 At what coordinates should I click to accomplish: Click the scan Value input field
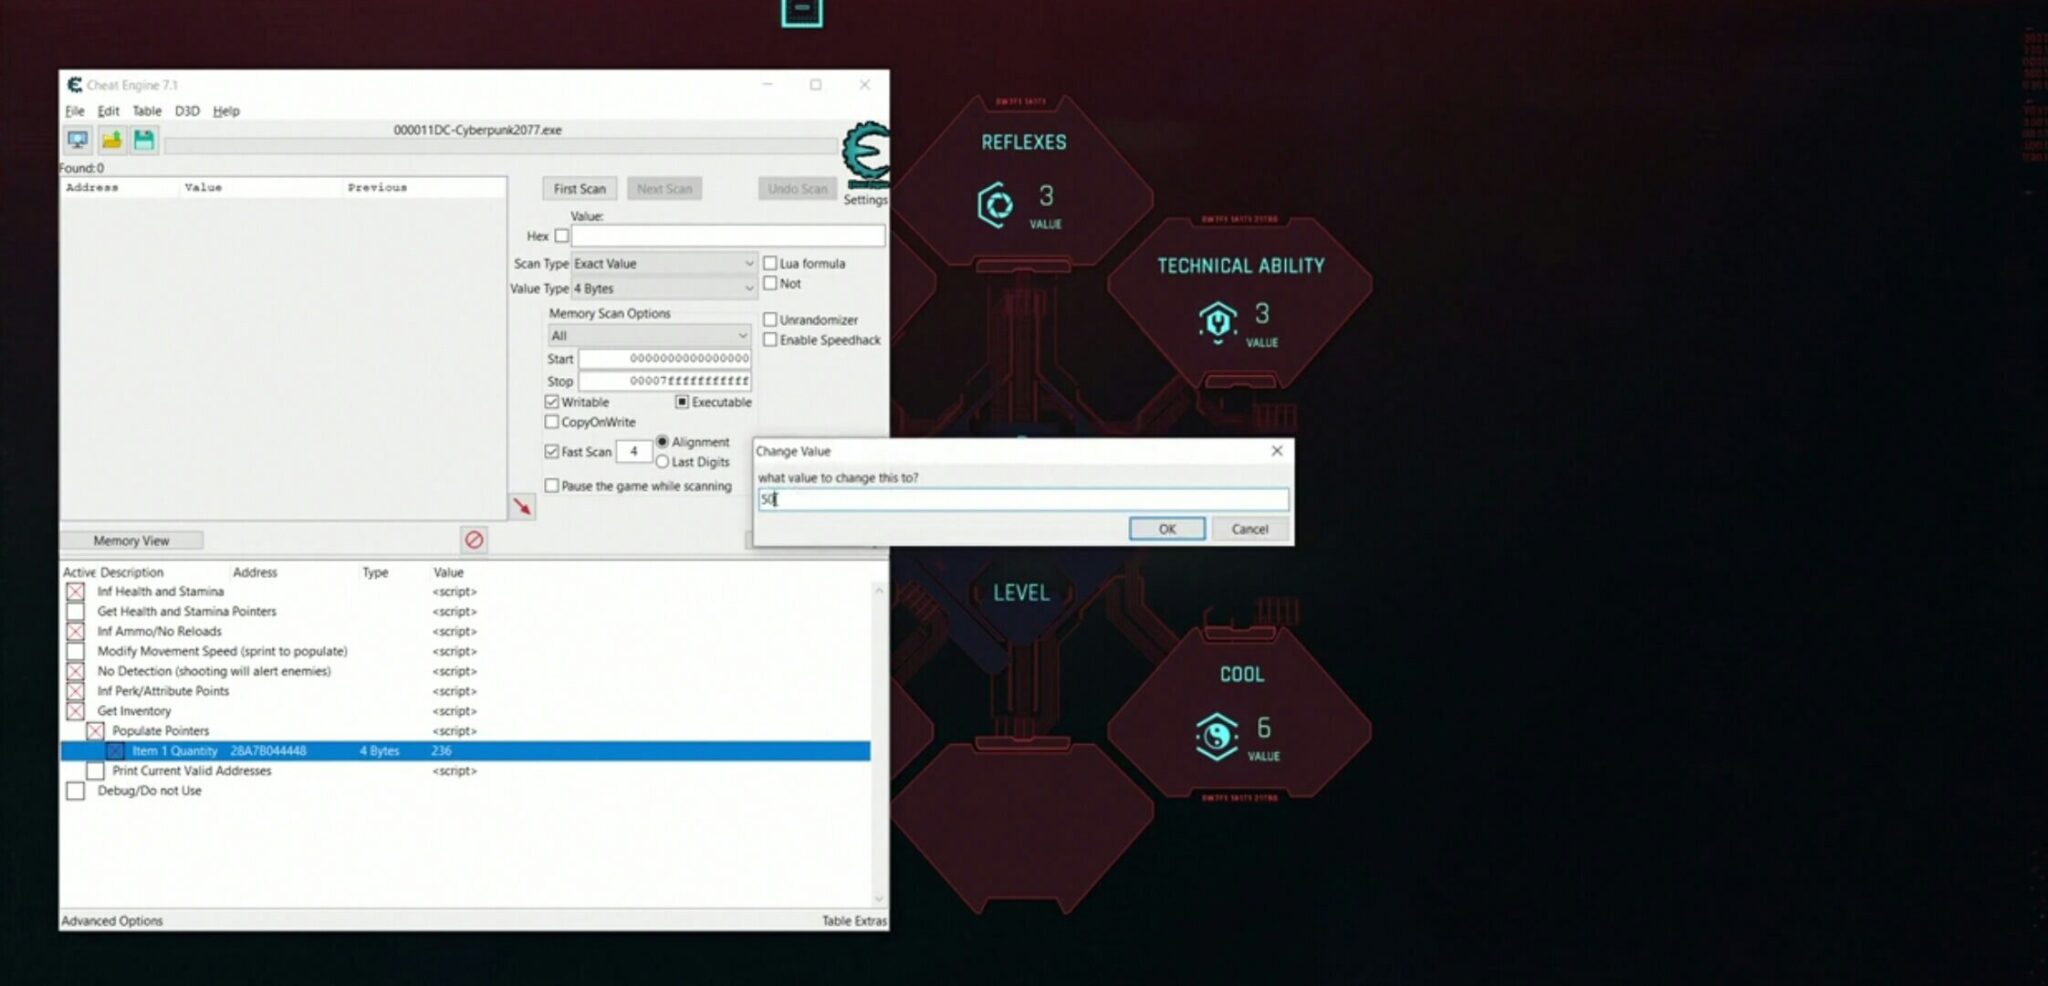728,236
